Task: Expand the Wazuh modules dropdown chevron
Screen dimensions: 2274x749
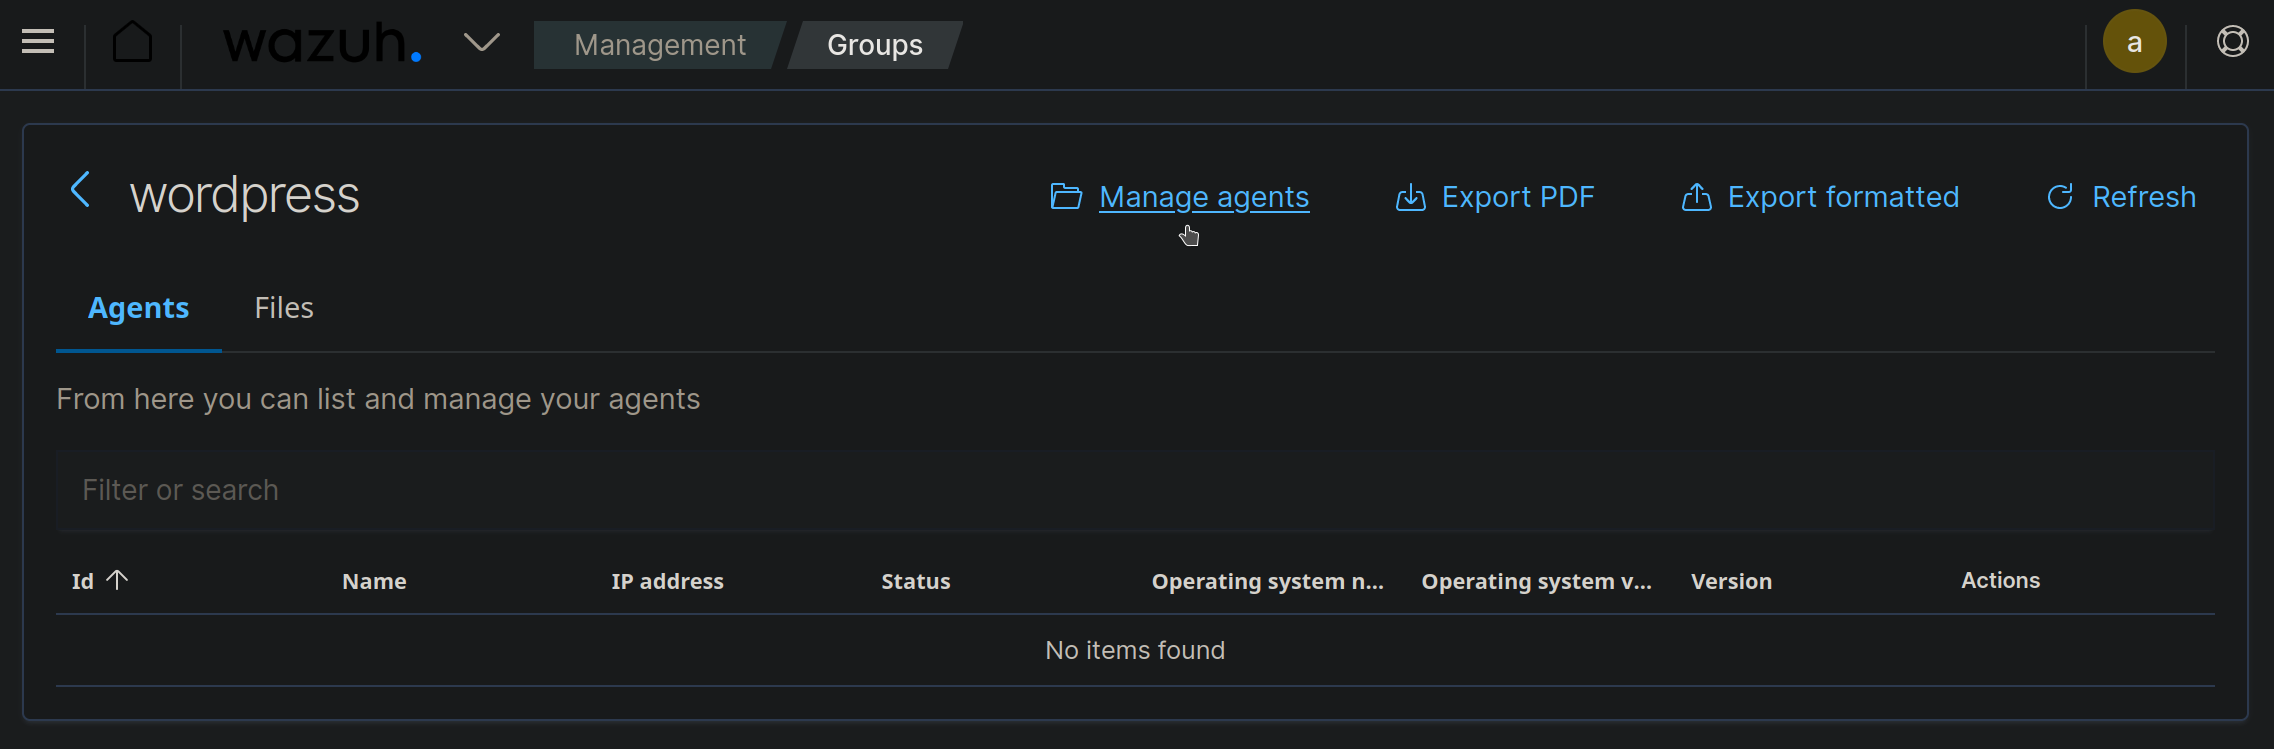Action: [482, 42]
